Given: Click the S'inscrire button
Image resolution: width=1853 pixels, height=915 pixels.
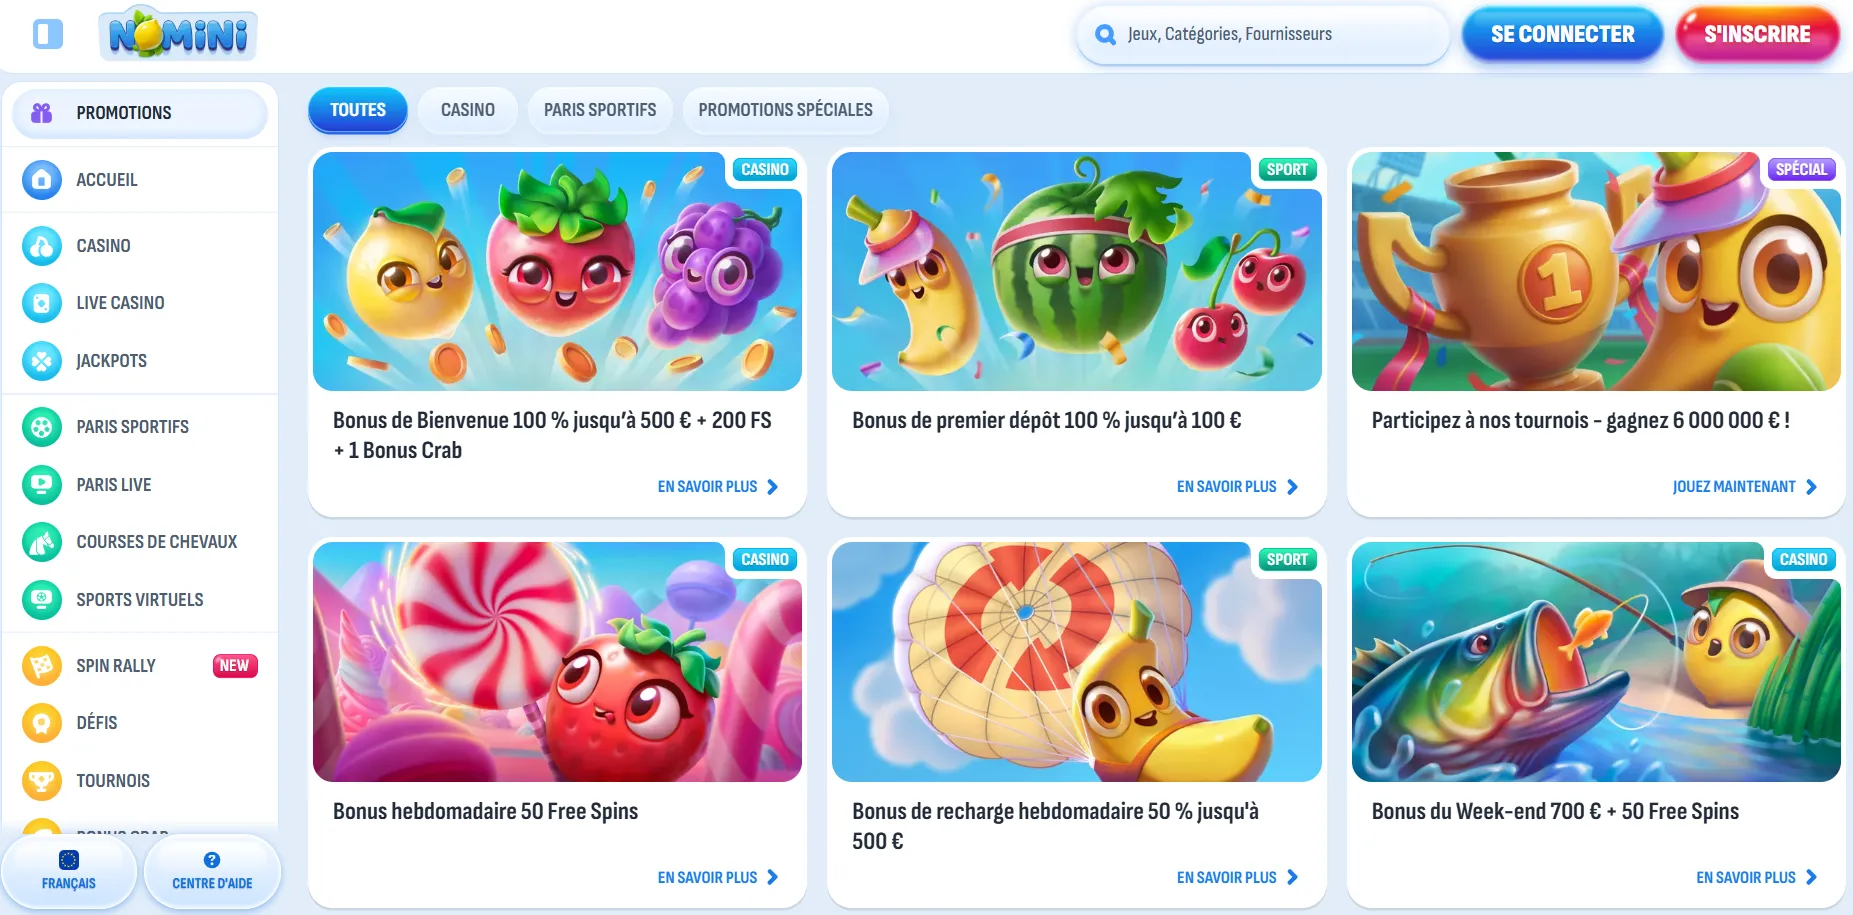Looking at the screenshot, I should [1757, 34].
